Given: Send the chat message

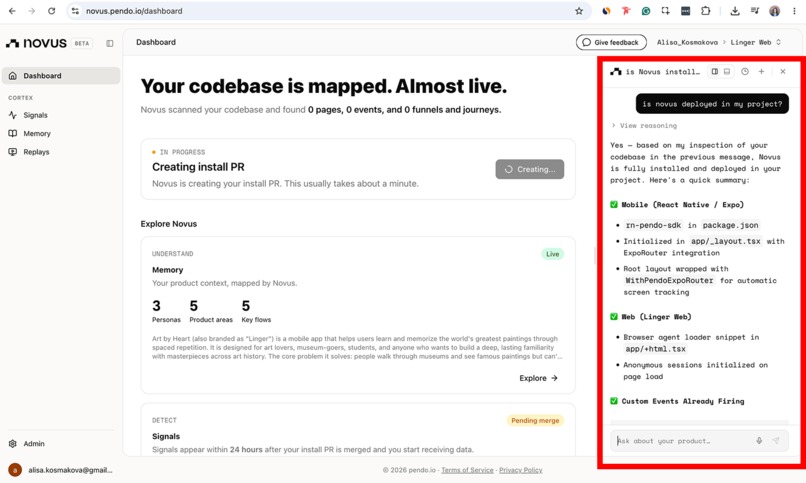Looking at the screenshot, I should click(x=776, y=440).
